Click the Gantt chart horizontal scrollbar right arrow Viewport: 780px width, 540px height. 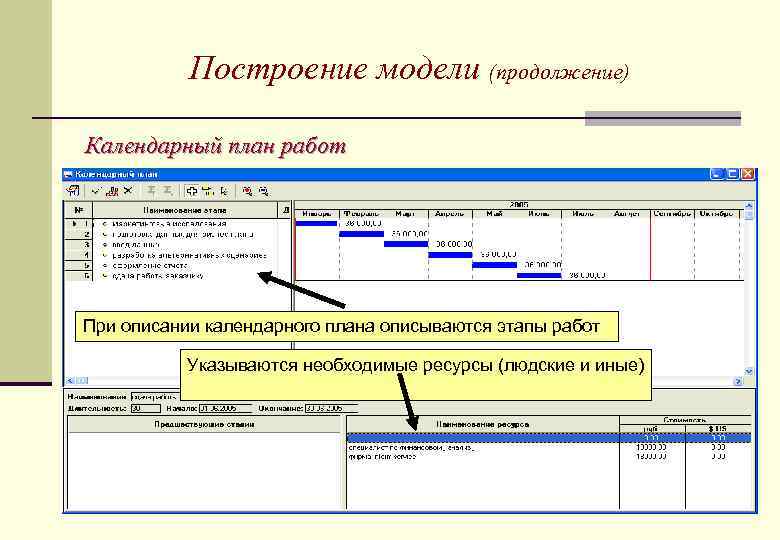(x=738, y=381)
